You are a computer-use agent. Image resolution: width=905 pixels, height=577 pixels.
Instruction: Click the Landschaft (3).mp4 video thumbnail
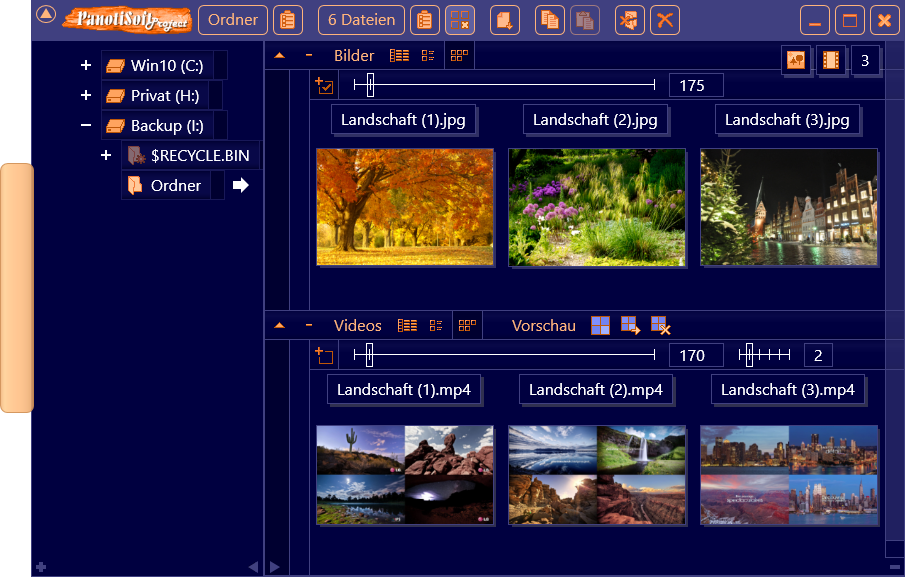[x=789, y=476]
